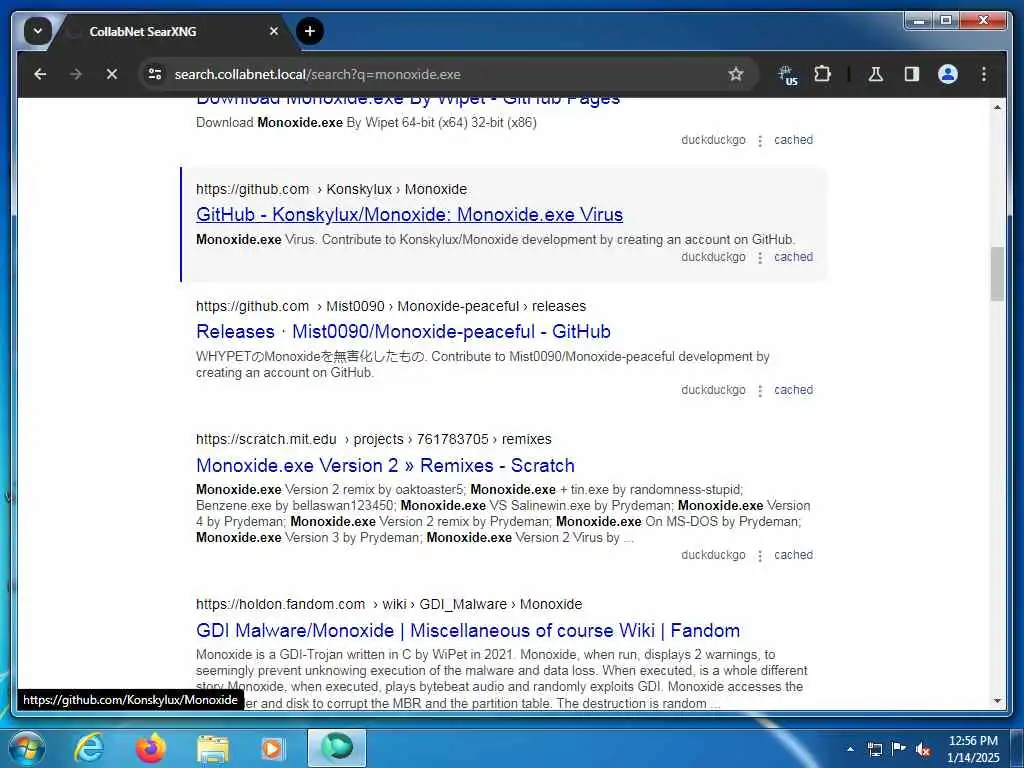
Task: Open cached copy of Wipet download result
Action: pyautogui.click(x=793, y=140)
